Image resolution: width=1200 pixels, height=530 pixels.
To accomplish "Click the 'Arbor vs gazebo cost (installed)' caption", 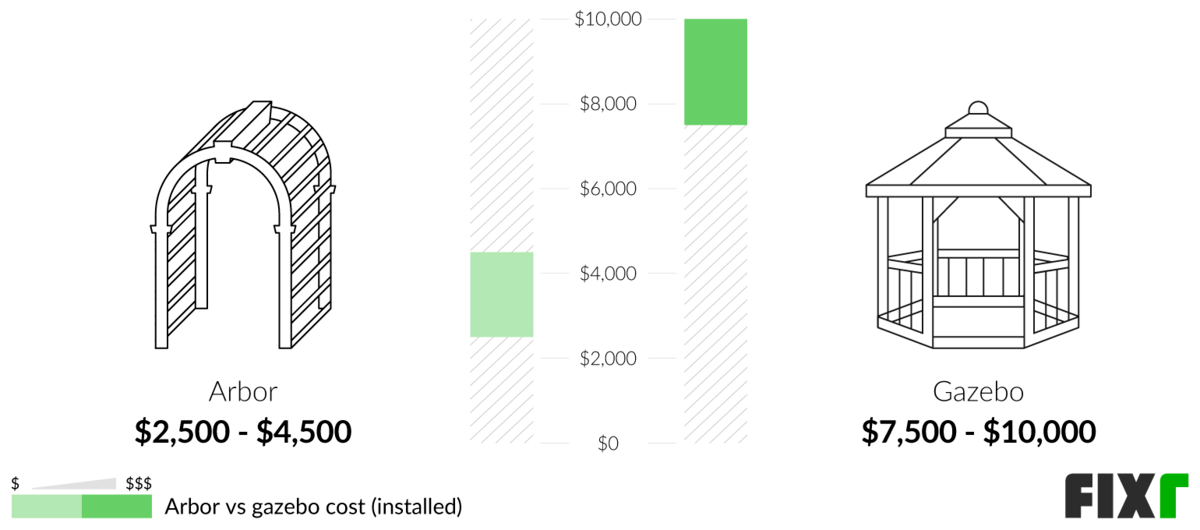I will (313, 506).
